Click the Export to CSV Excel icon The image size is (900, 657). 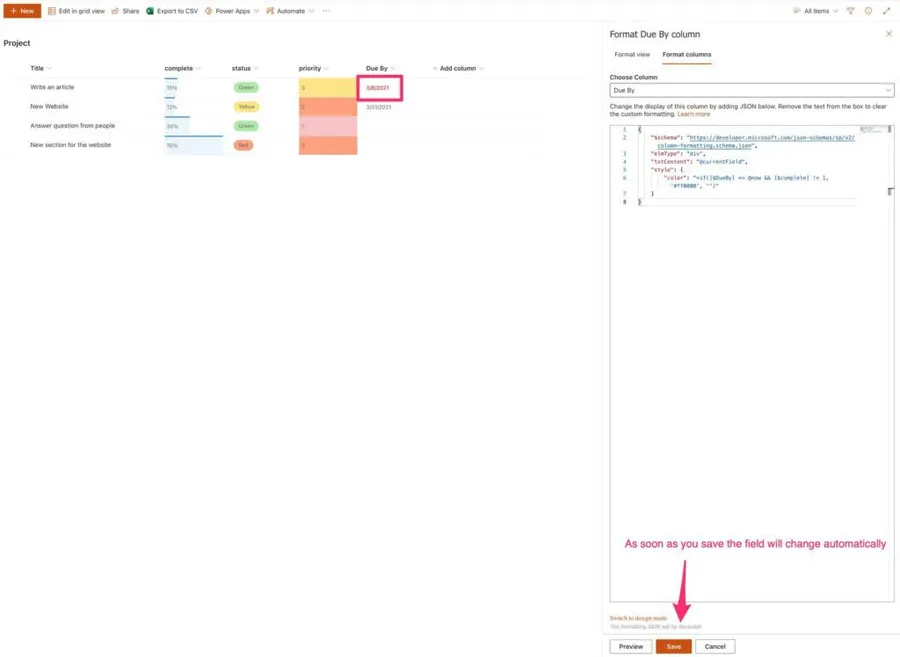click(x=150, y=11)
